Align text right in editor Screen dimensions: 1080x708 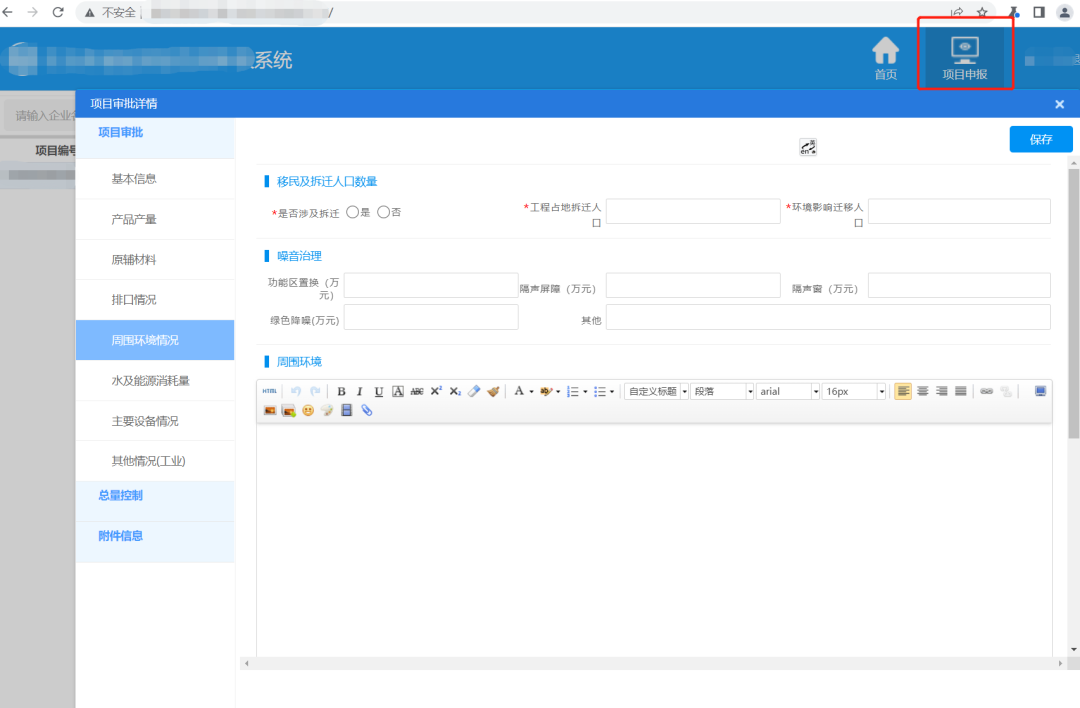[x=942, y=391]
